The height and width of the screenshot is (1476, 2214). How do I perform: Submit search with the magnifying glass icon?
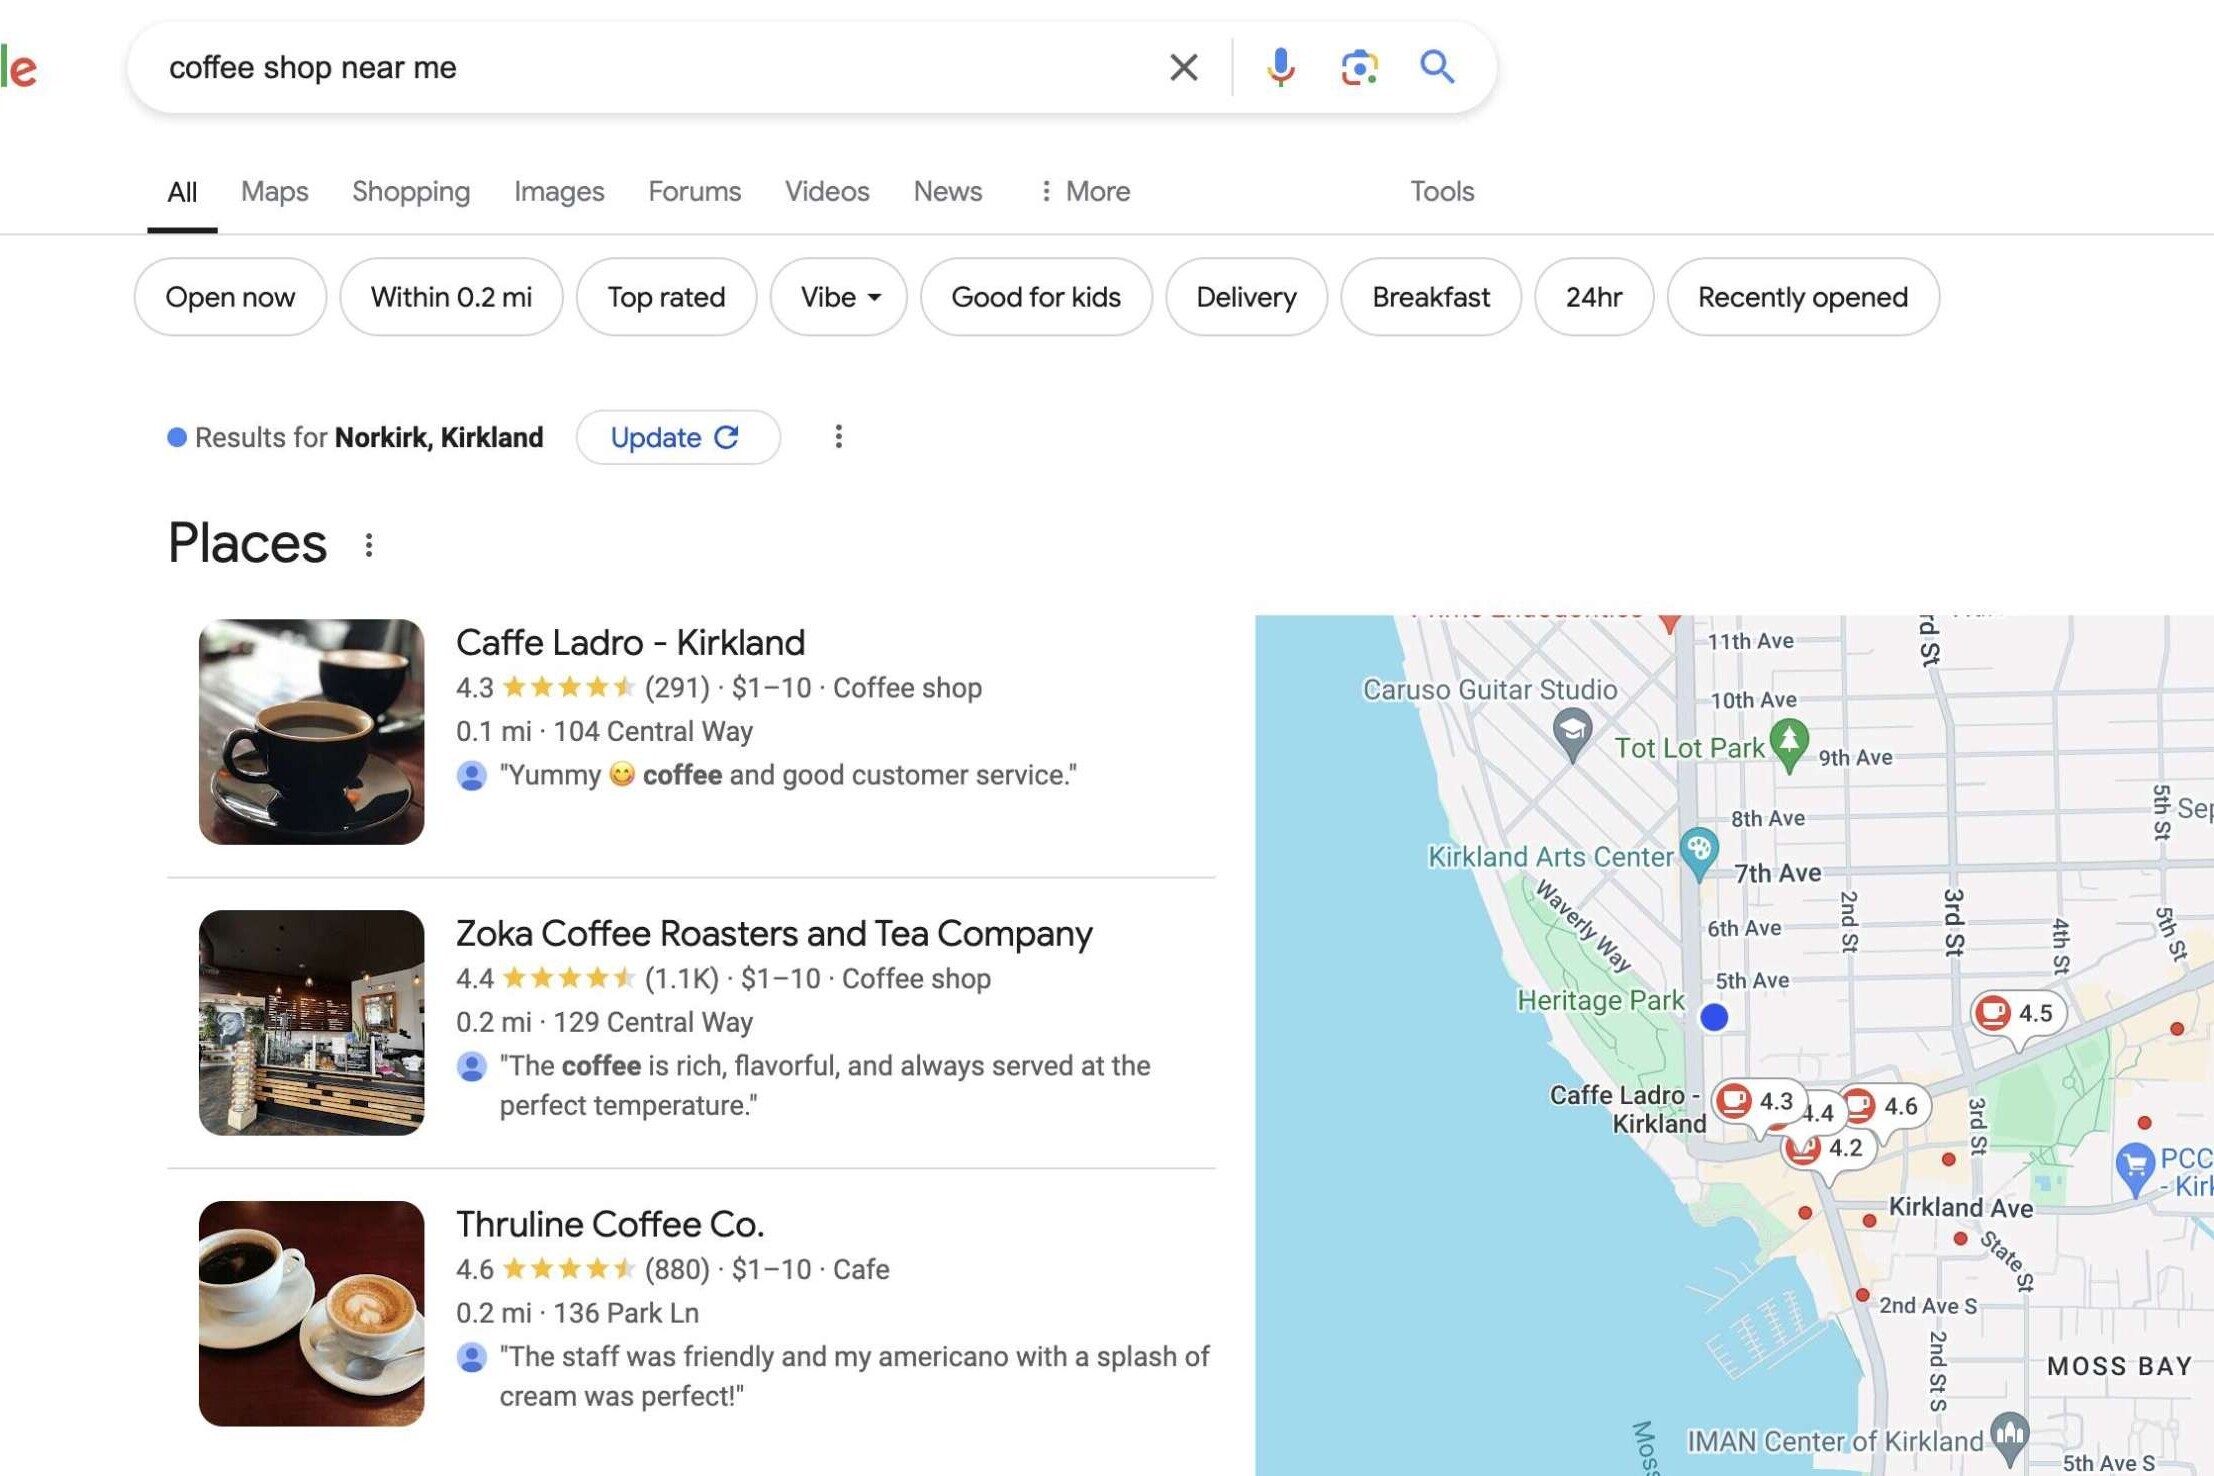(x=1437, y=67)
